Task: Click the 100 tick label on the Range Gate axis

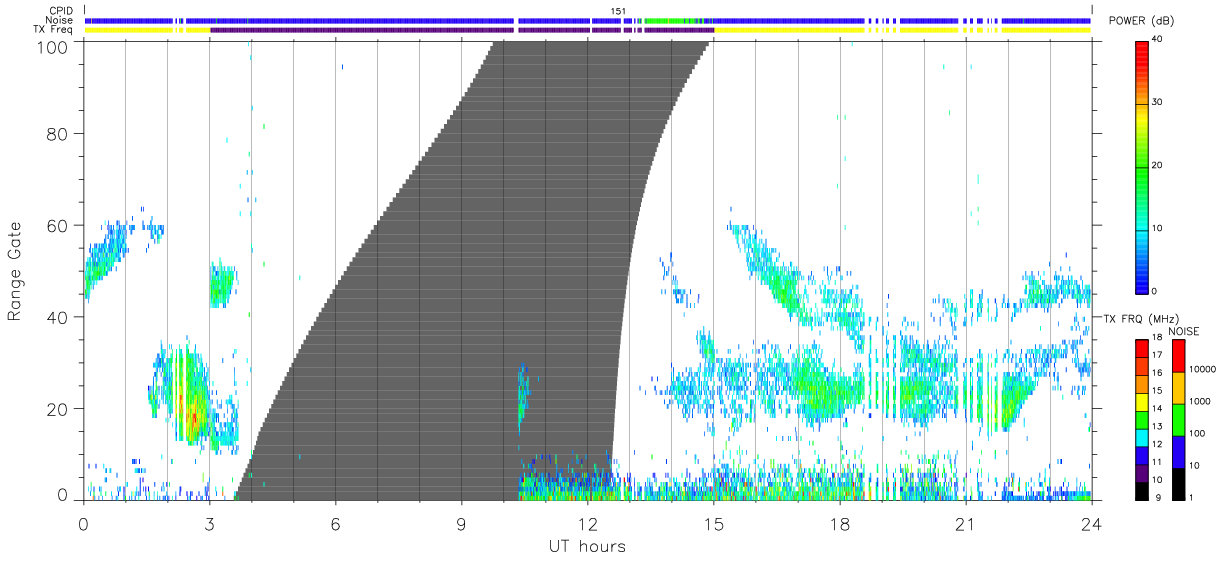Action: coord(54,47)
